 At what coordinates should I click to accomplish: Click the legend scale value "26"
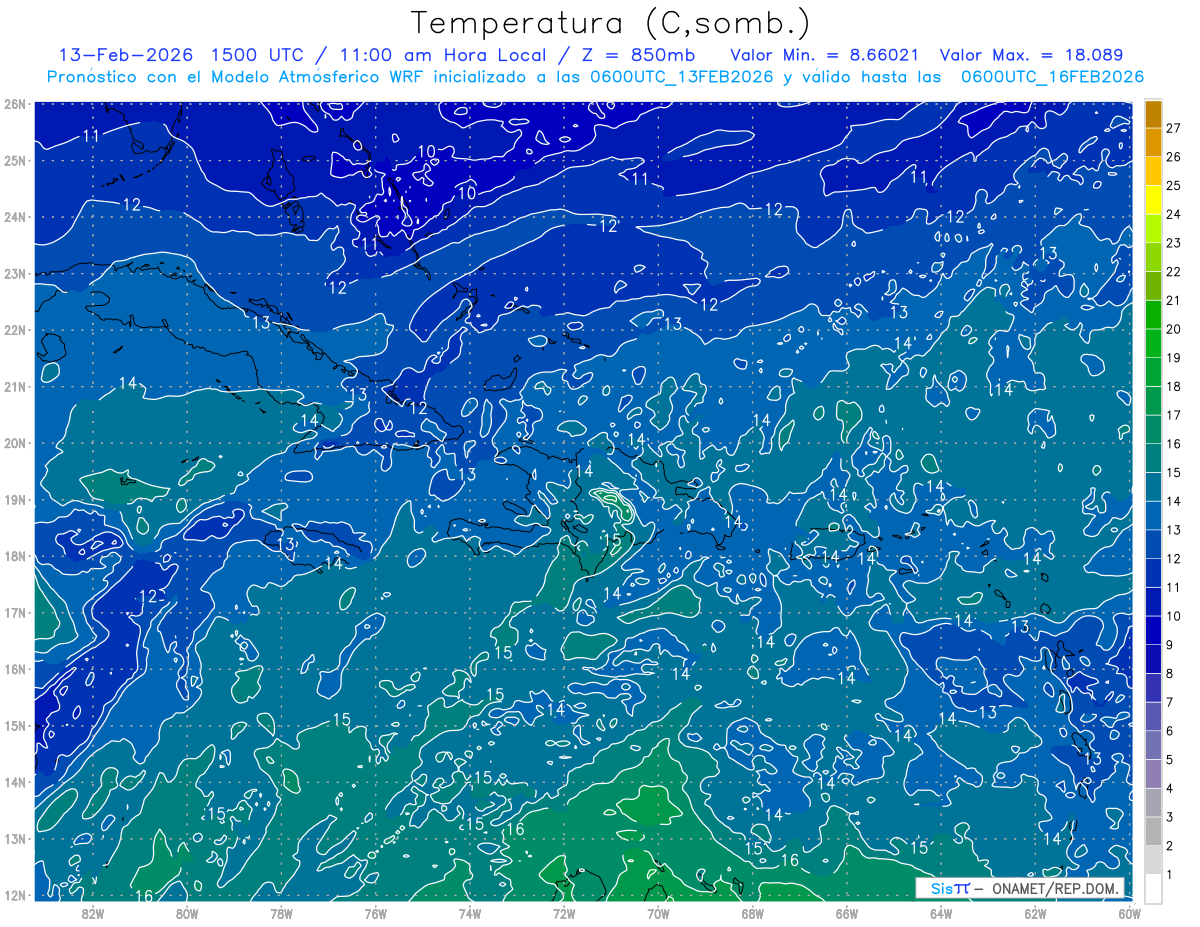point(1174,157)
